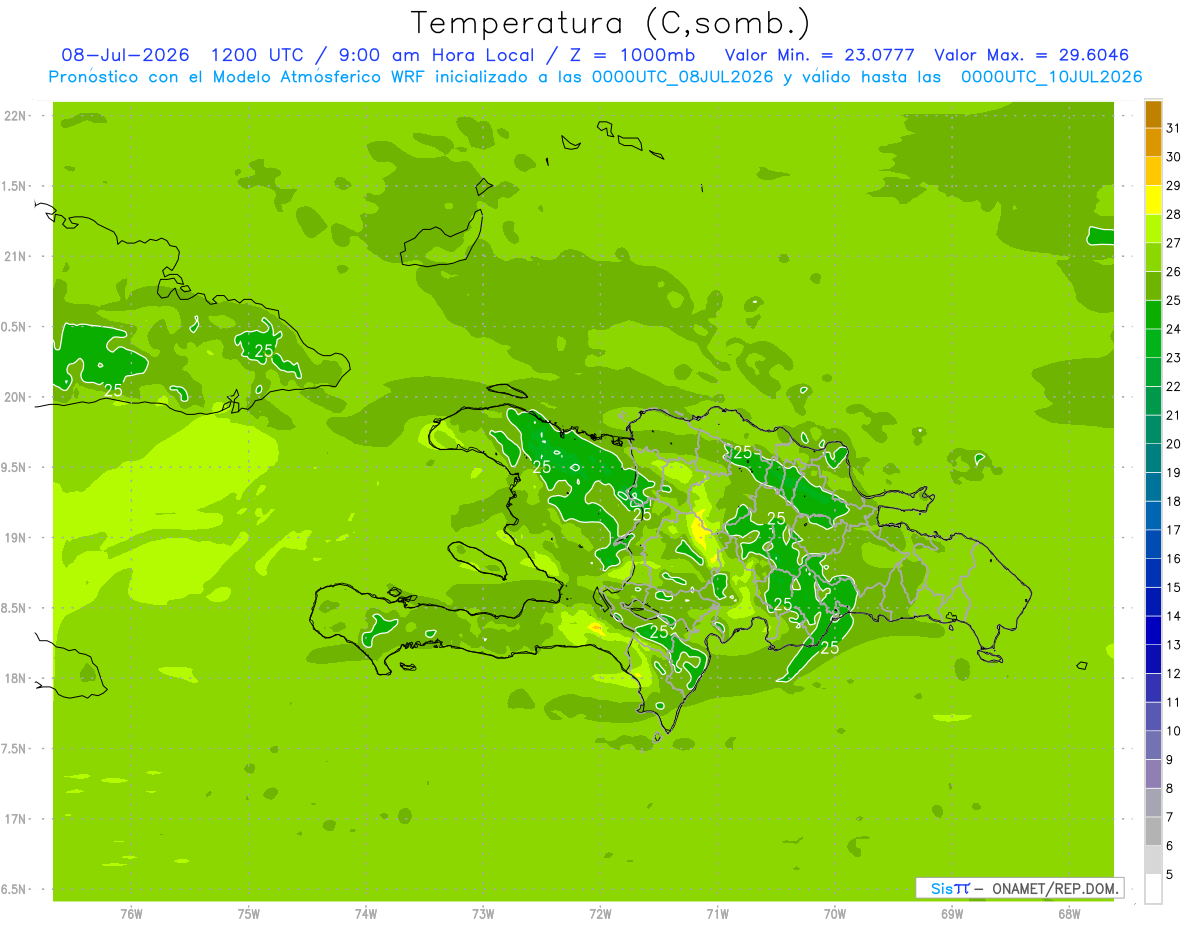Click the colorbar value '10'
The image size is (1200, 927).
(1174, 731)
